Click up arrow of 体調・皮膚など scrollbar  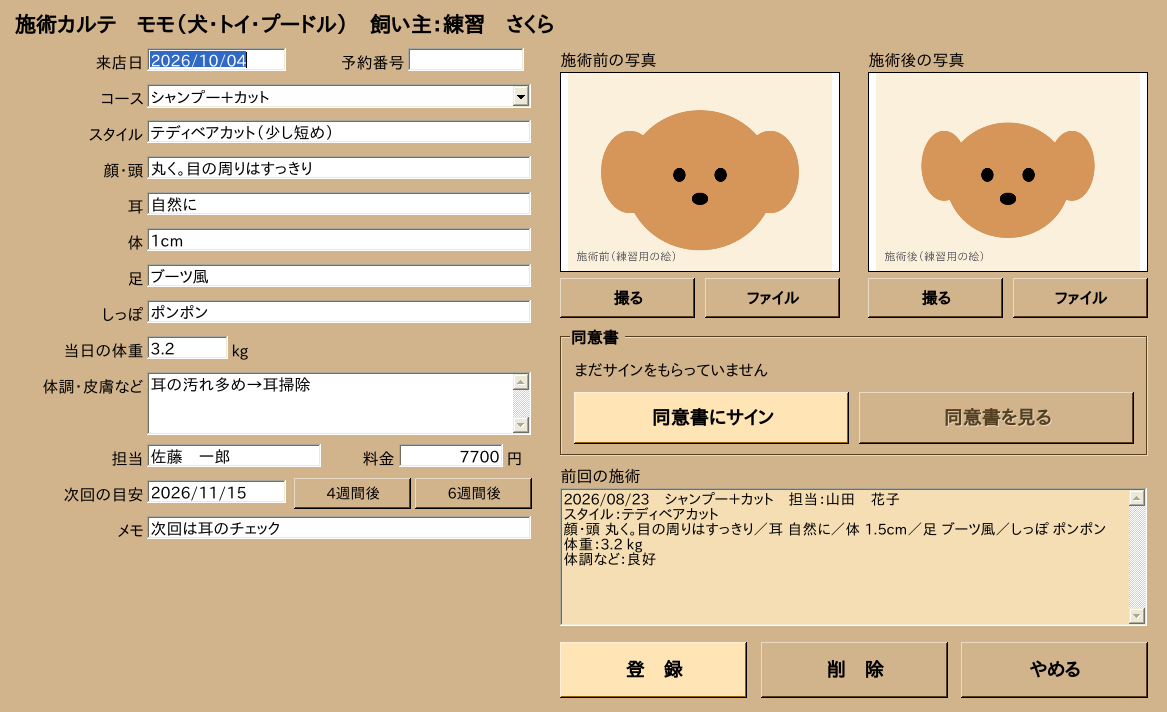(x=521, y=382)
